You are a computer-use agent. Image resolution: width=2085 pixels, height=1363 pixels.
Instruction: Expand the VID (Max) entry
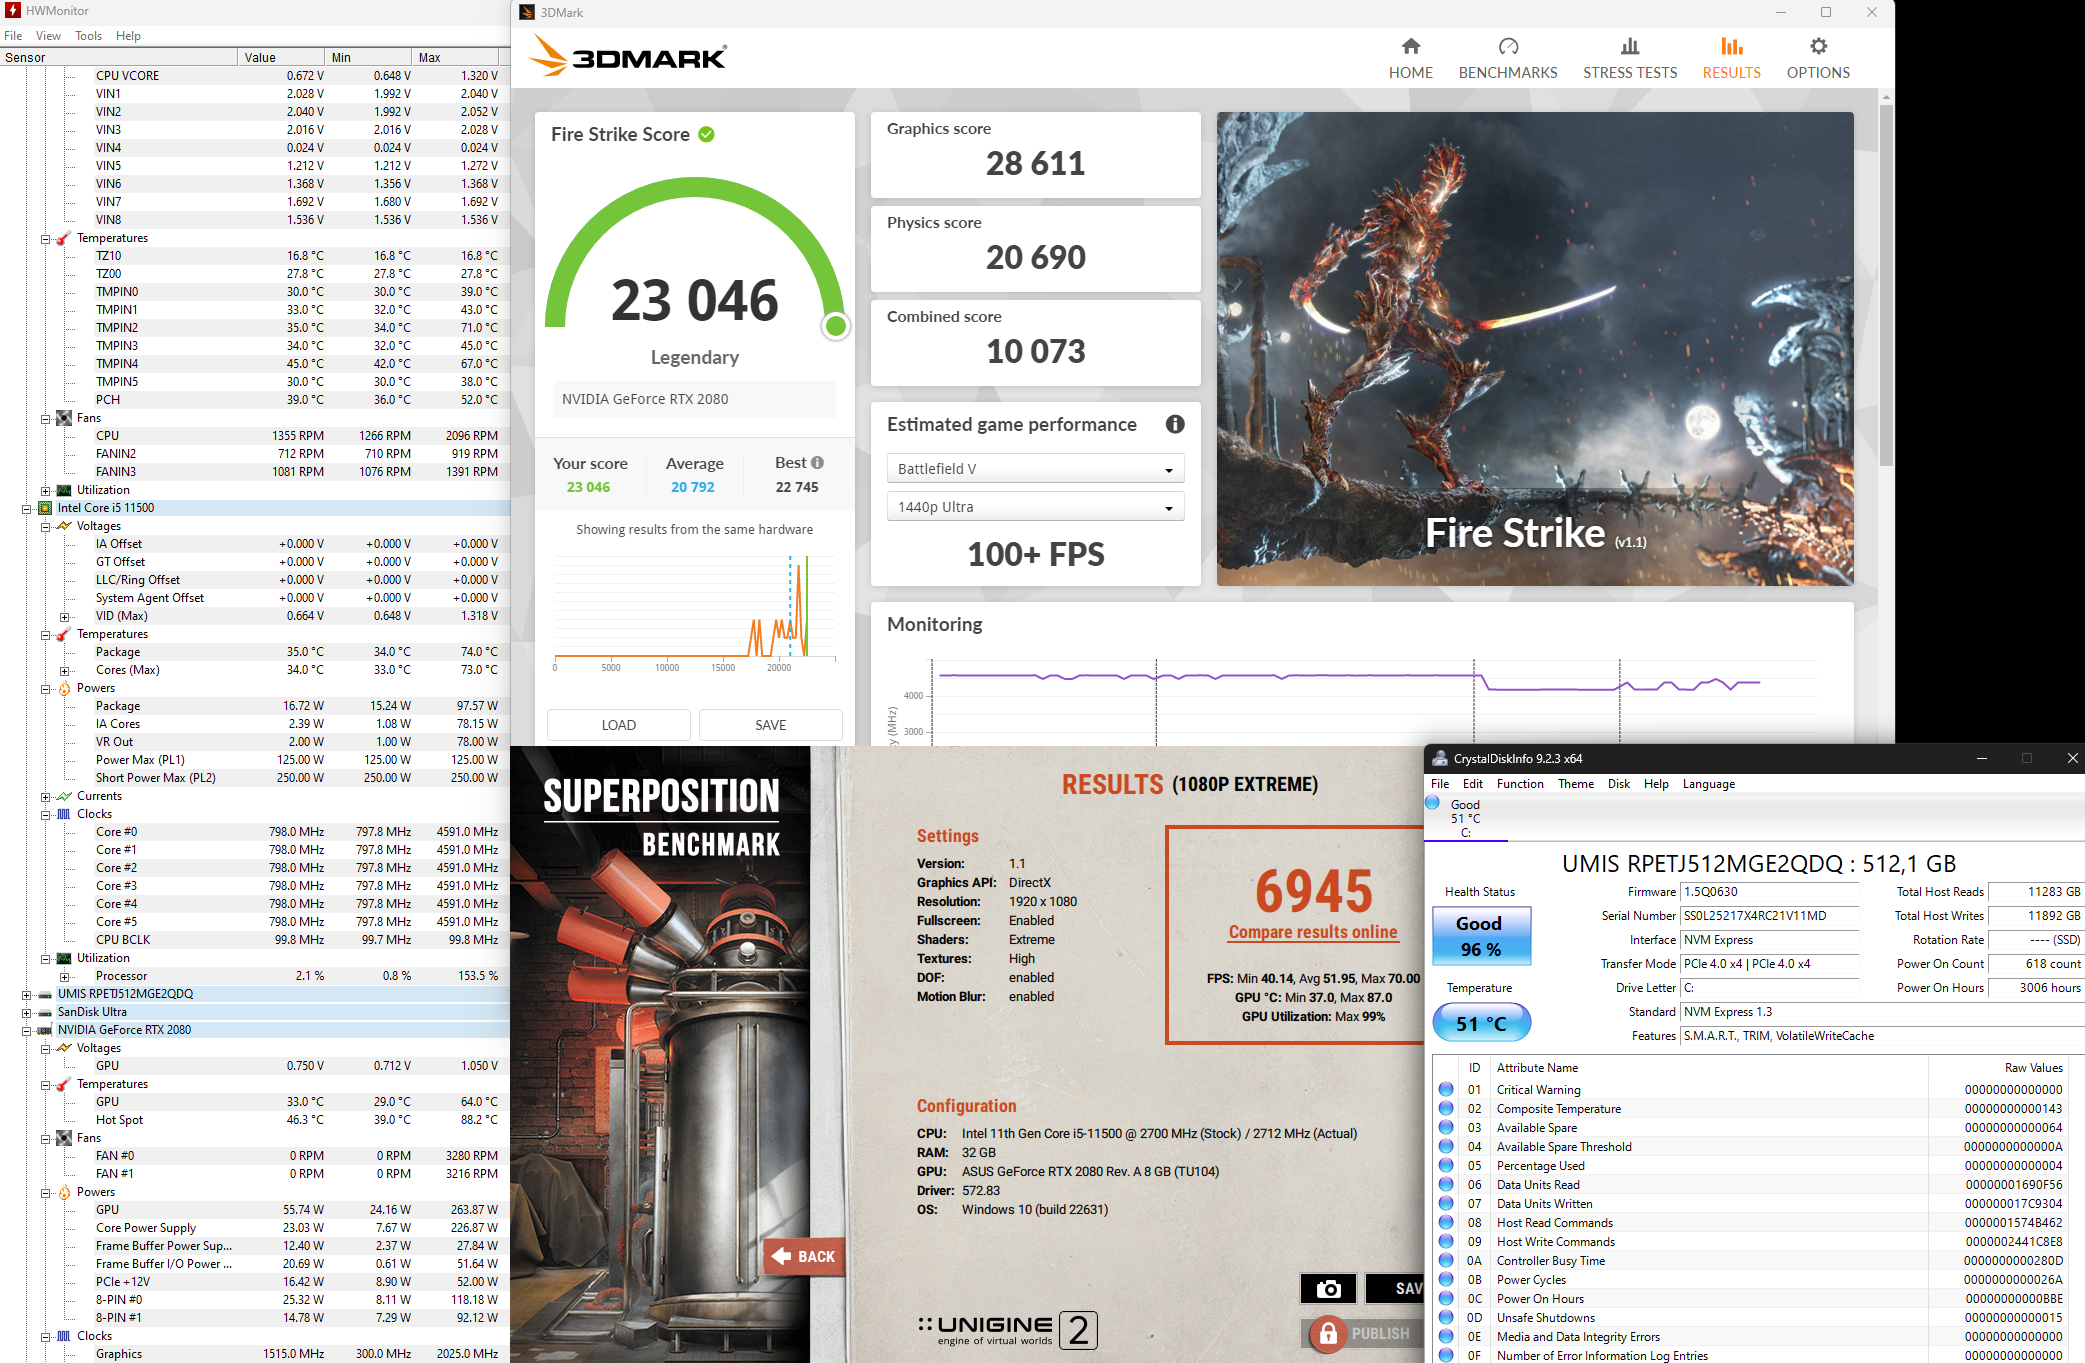65,616
